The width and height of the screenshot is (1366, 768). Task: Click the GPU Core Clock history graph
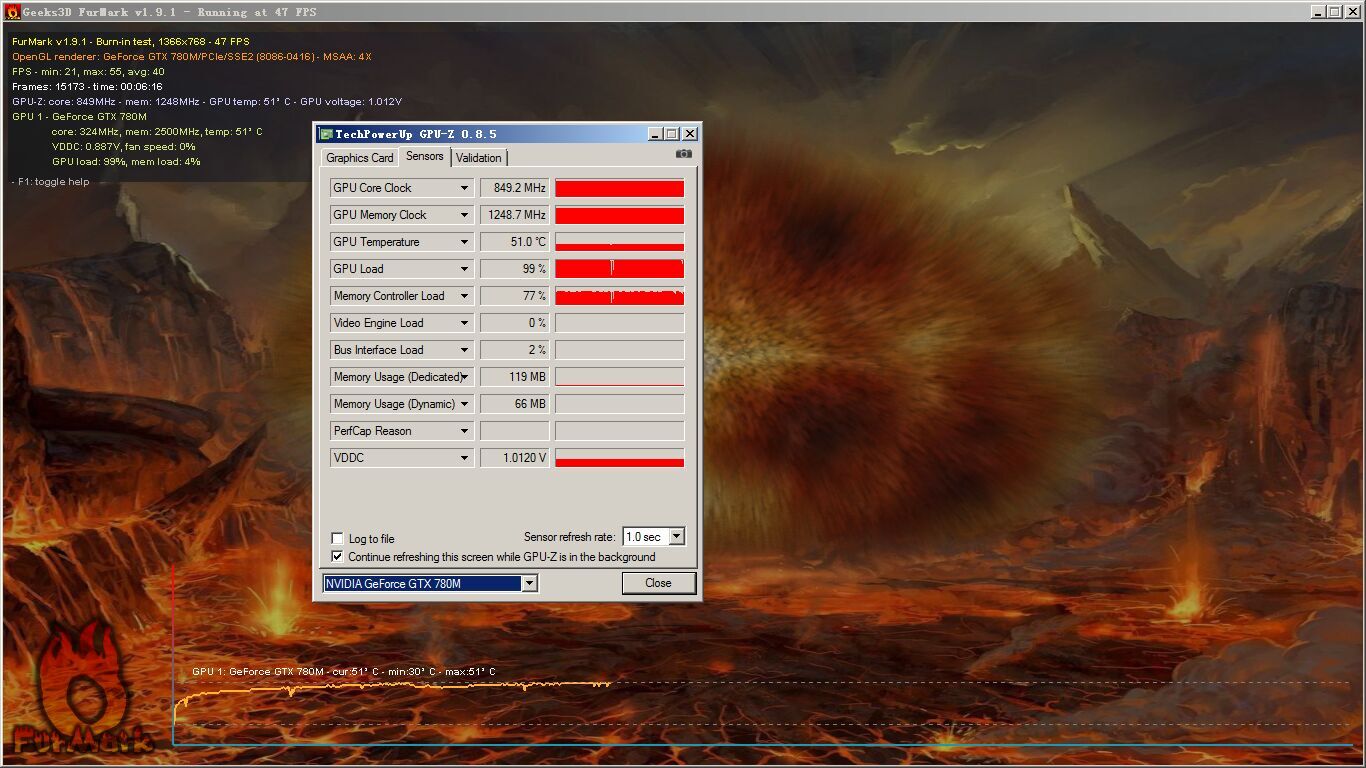(x=620, y=188)
